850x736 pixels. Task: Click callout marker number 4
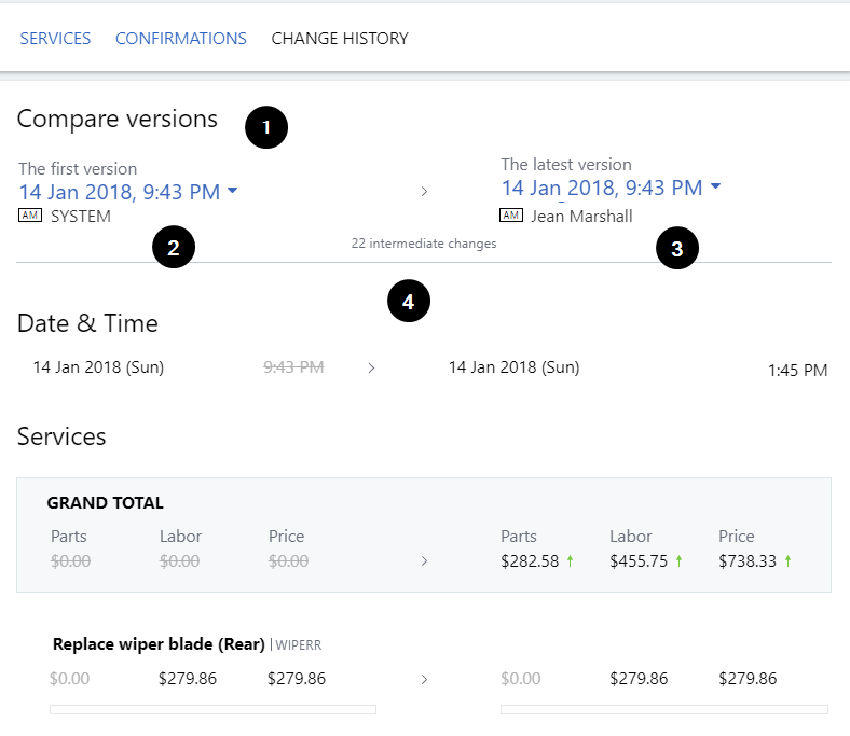[408, 300]
